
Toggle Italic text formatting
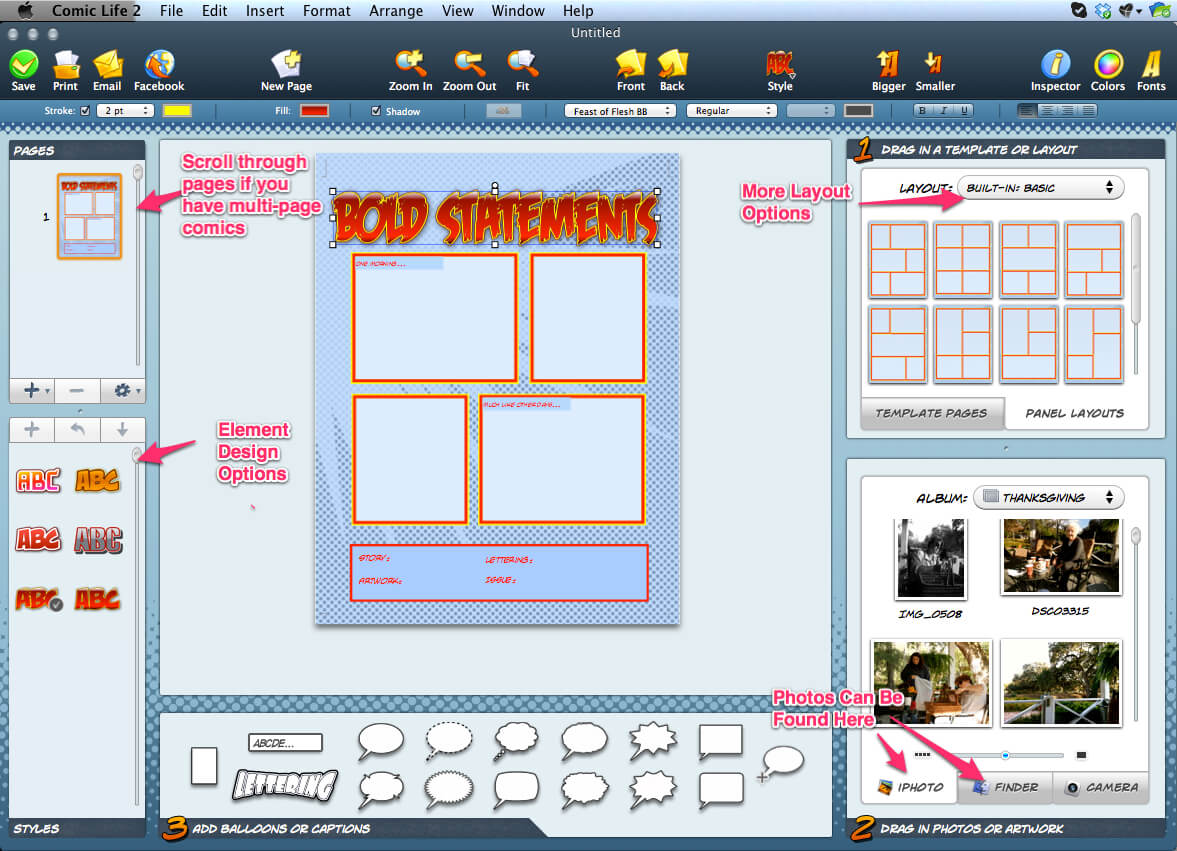point(944,110)
